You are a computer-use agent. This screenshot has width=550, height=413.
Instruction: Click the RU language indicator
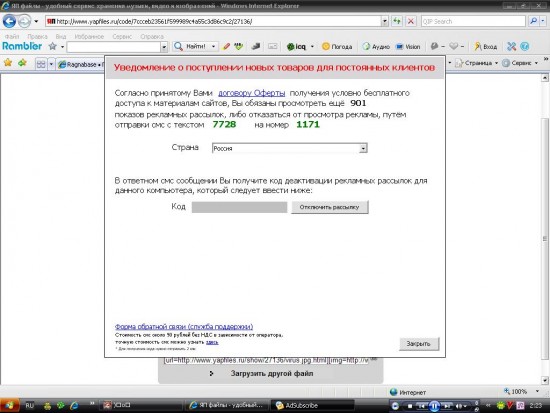tap(29, 406)
